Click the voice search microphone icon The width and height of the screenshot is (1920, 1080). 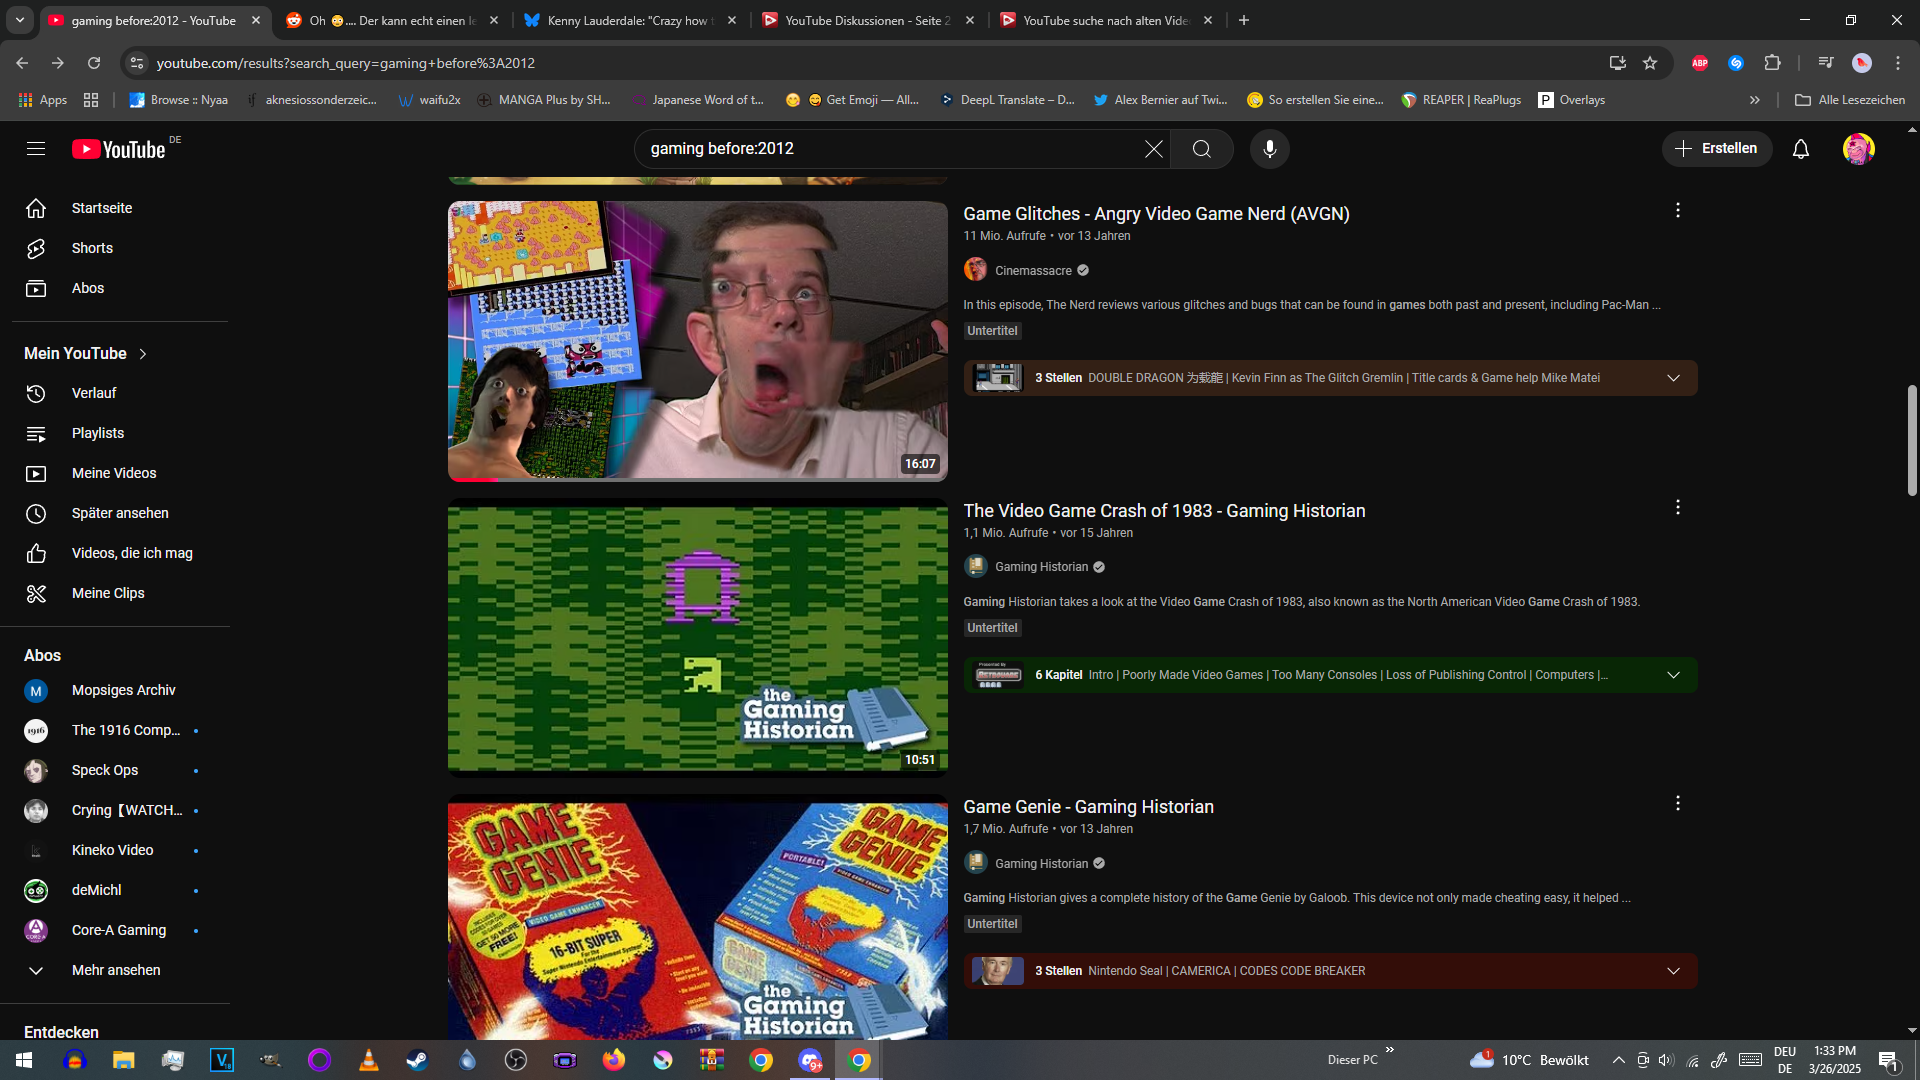point(1269,149)
